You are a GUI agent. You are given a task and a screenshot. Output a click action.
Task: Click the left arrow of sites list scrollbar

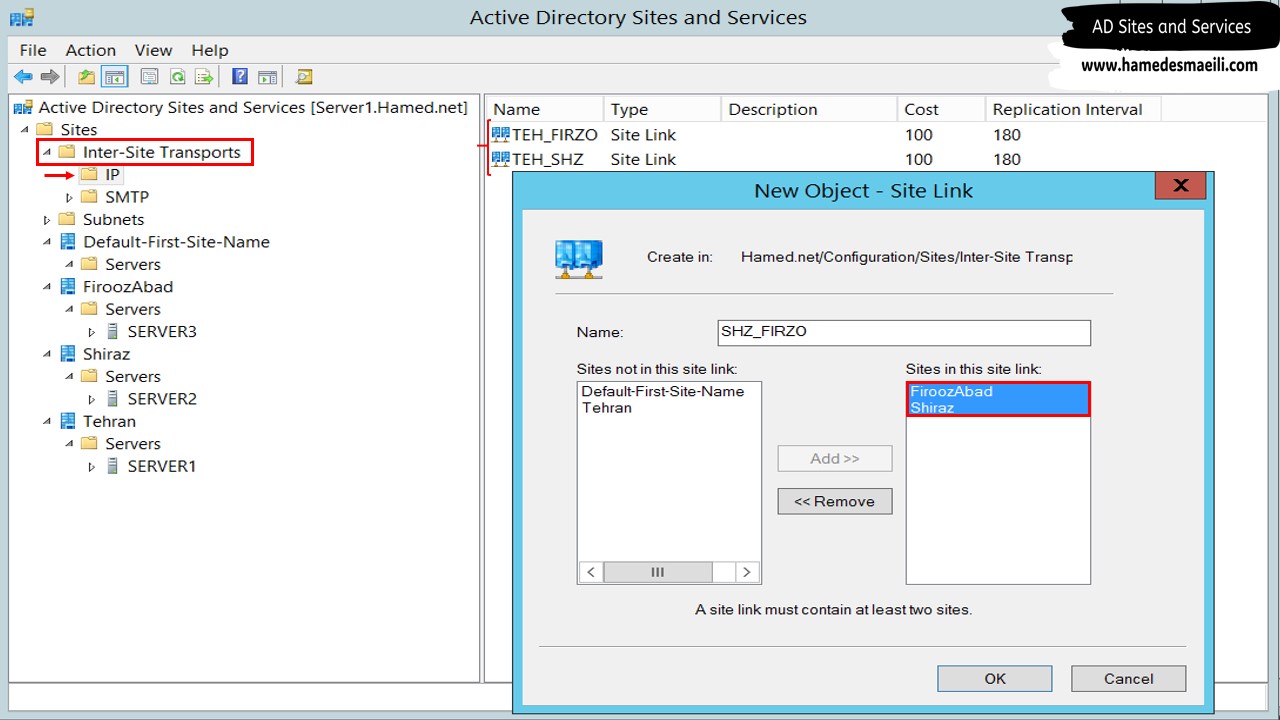(x=591, y=572)
